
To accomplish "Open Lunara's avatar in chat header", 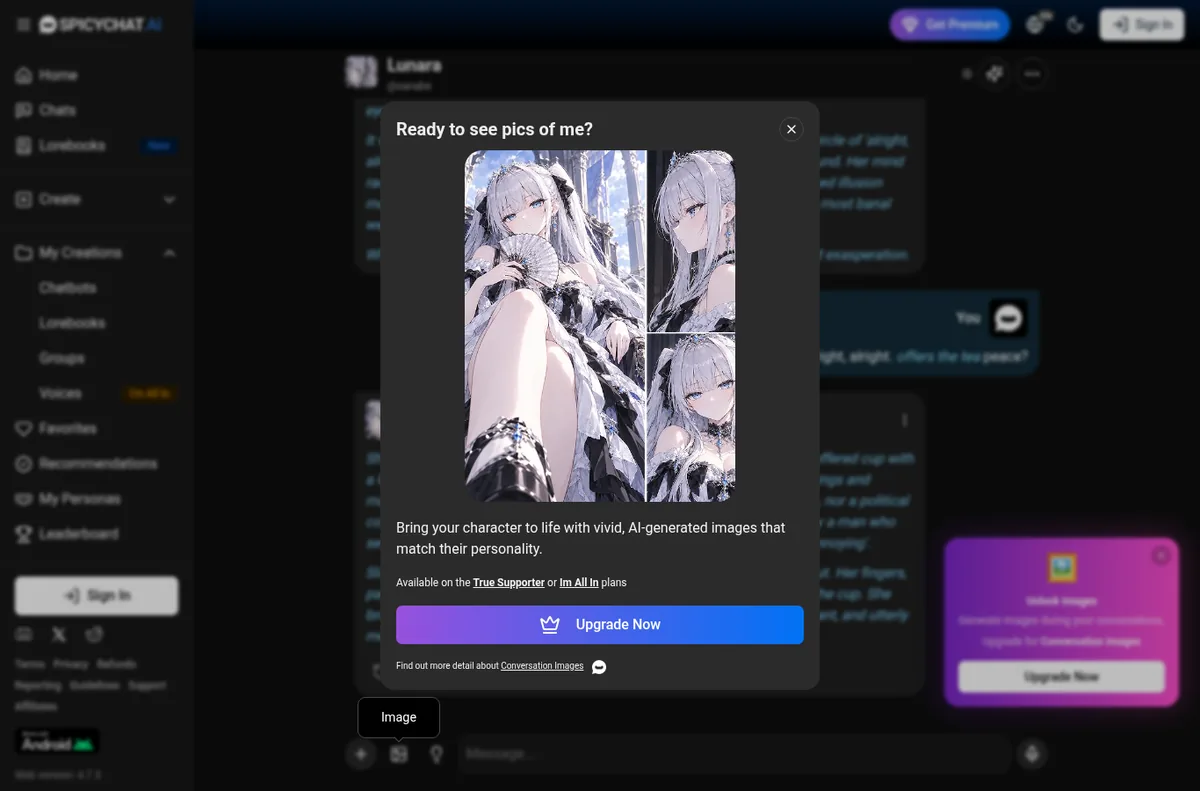I will coord(361,72).
